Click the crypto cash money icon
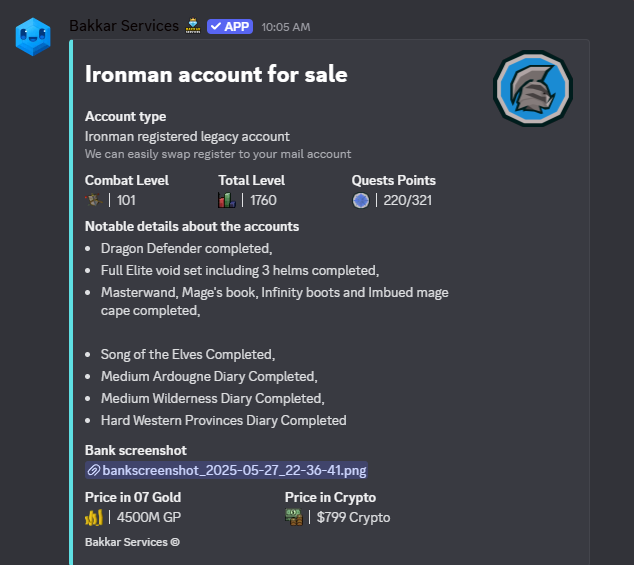 (294, 517)
